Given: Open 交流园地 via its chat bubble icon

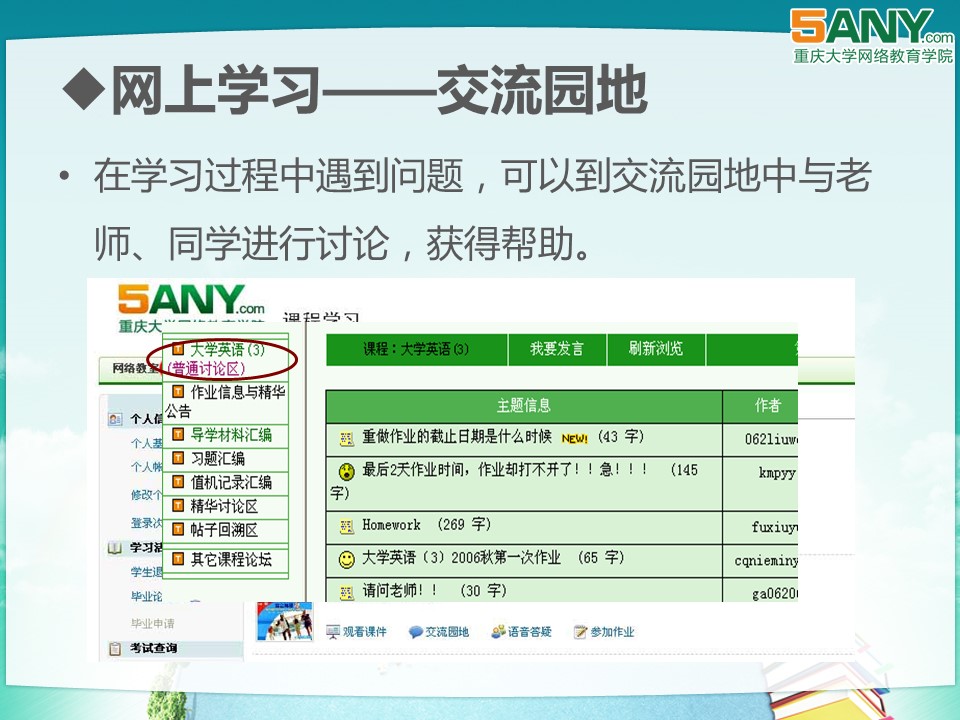Looking at the screenshot, I should coord(416,632).
